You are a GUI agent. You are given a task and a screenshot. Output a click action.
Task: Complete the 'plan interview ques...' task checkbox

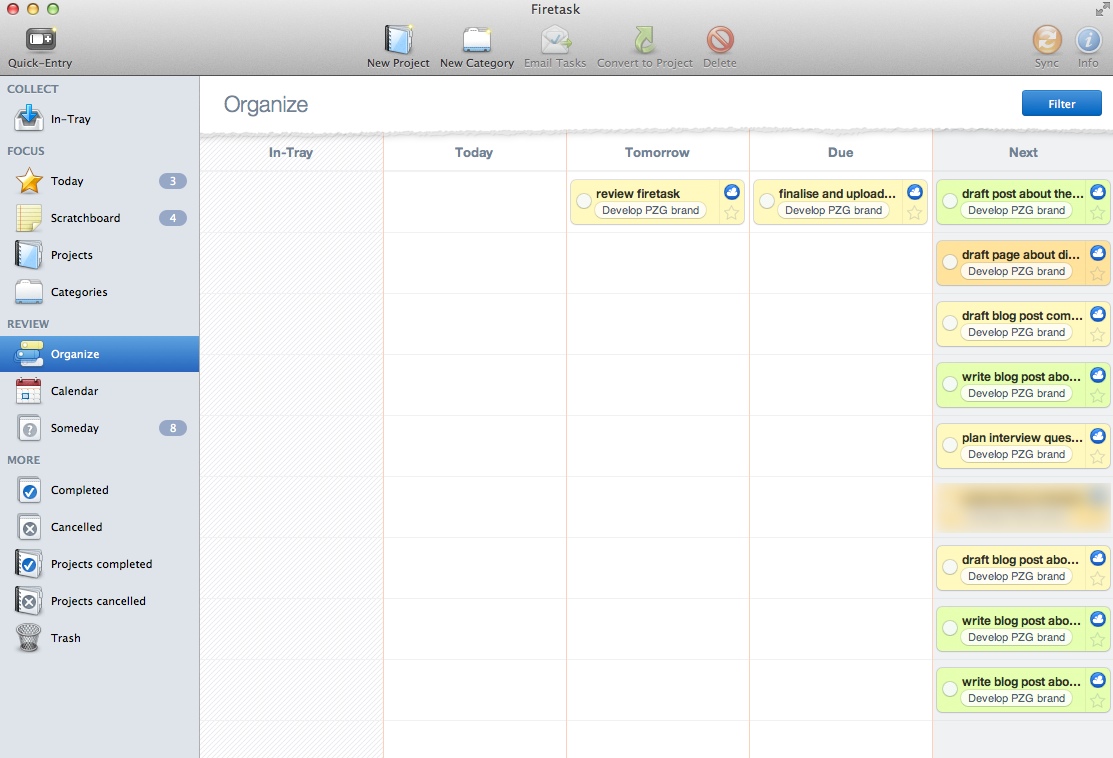point(950,446)
